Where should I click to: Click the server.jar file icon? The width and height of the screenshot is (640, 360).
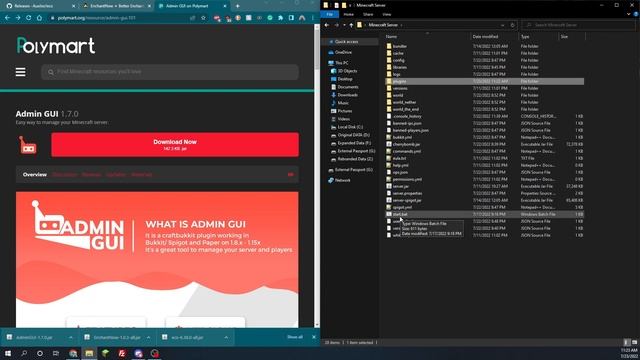click(x=389, y=186)
